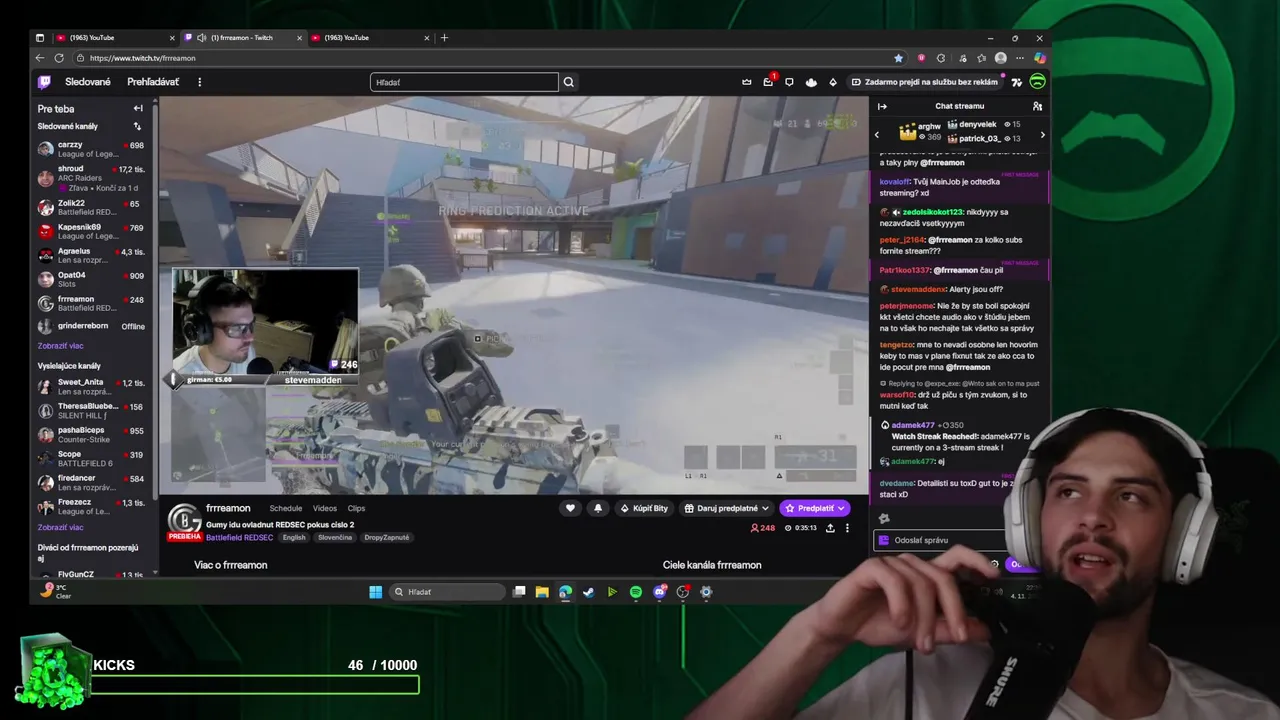Image resolution: width=1280 pixels, height=720 pixels.
Task: Click the search magnifier button on Twitch
Action: click(568, 82)
